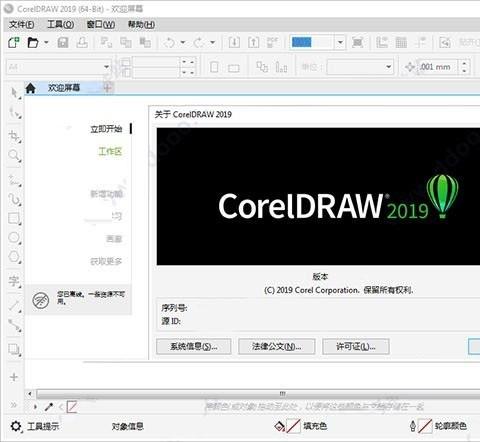Select the Polygon tool

(x=14, y=257)
